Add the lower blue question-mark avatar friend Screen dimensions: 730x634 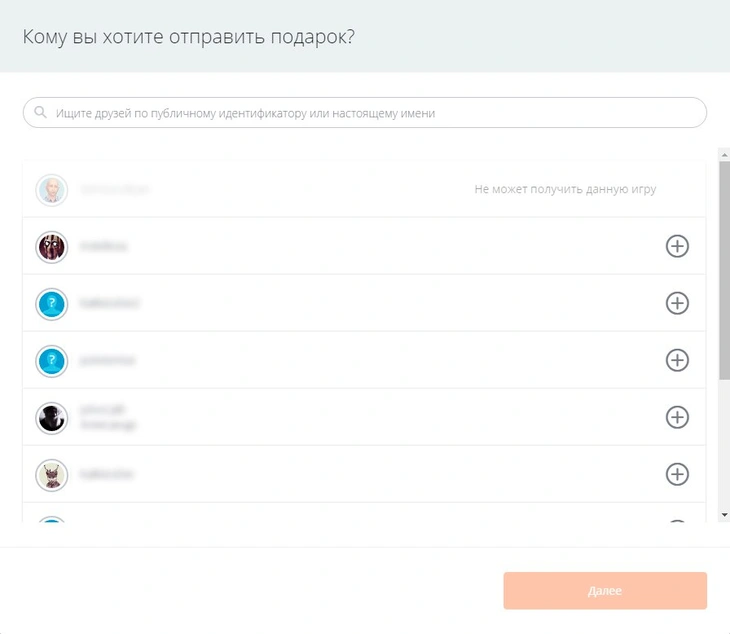click(x=677, y=360)
